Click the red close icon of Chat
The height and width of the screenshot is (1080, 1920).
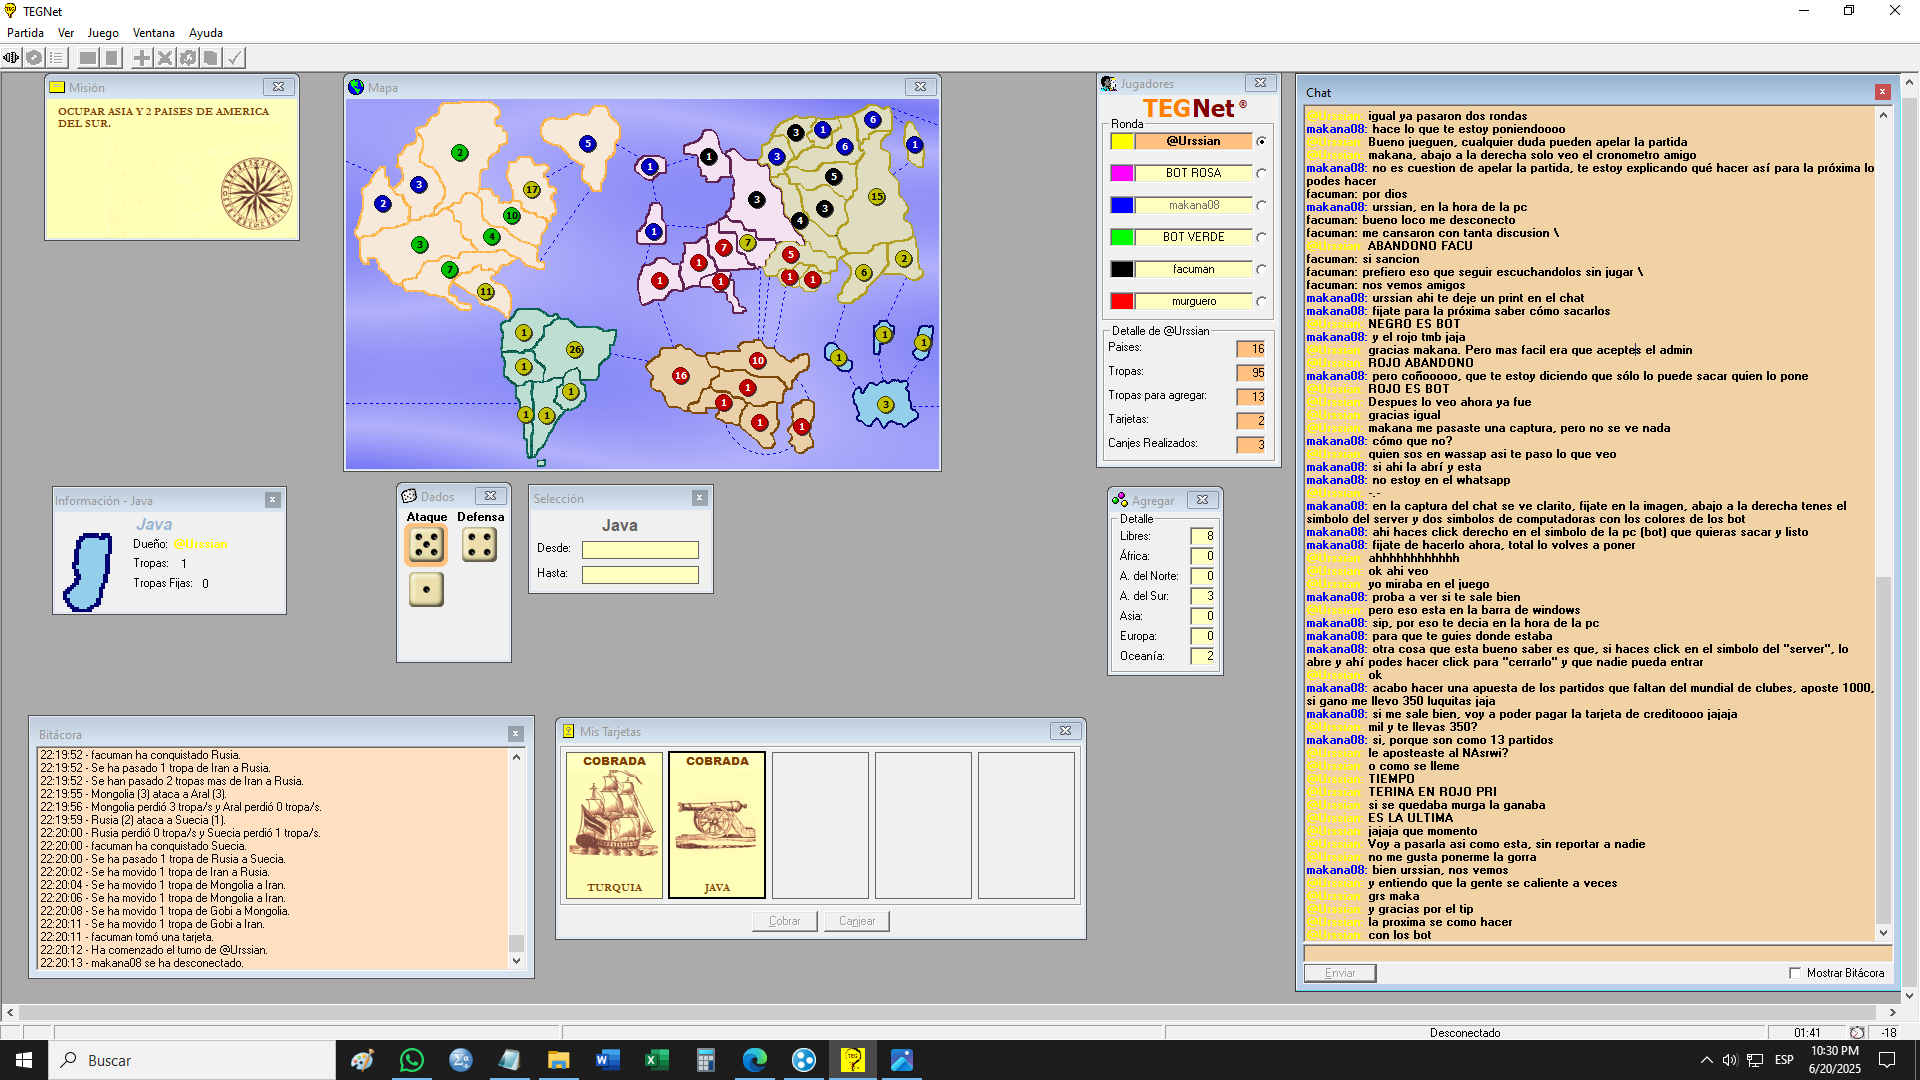[1883, 92]
